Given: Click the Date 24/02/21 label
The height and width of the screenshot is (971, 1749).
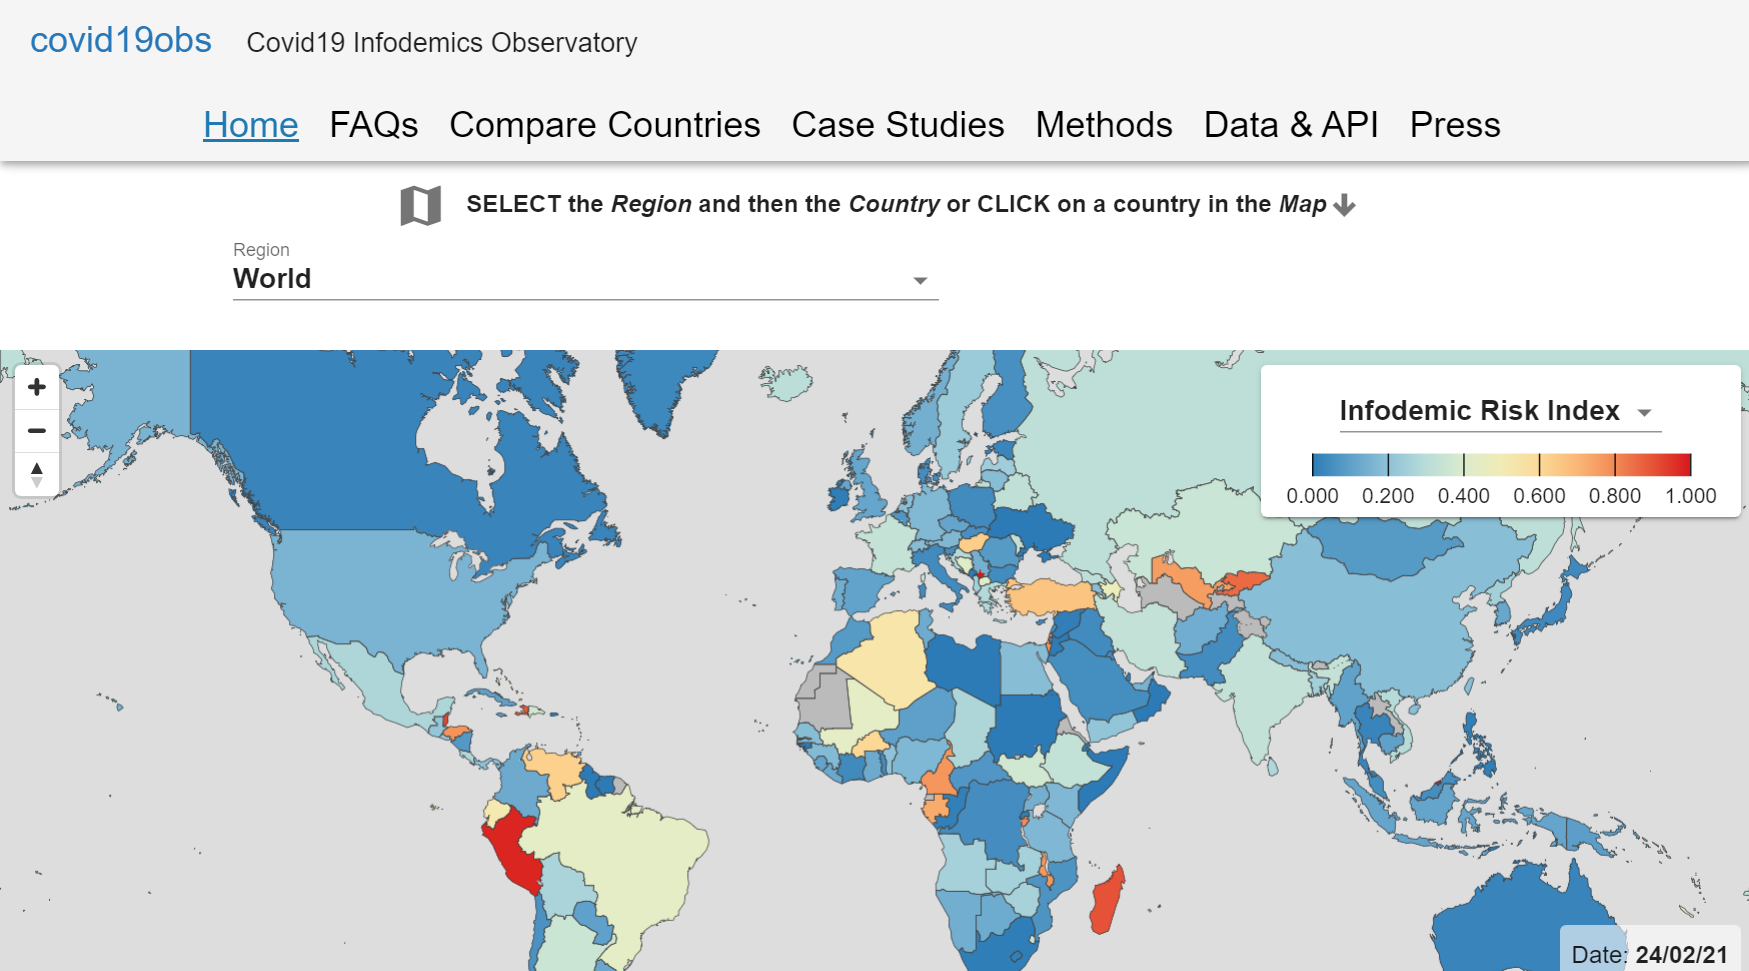Looking at the screenshot, I should pyautogui.click(x=1649, y=954).
